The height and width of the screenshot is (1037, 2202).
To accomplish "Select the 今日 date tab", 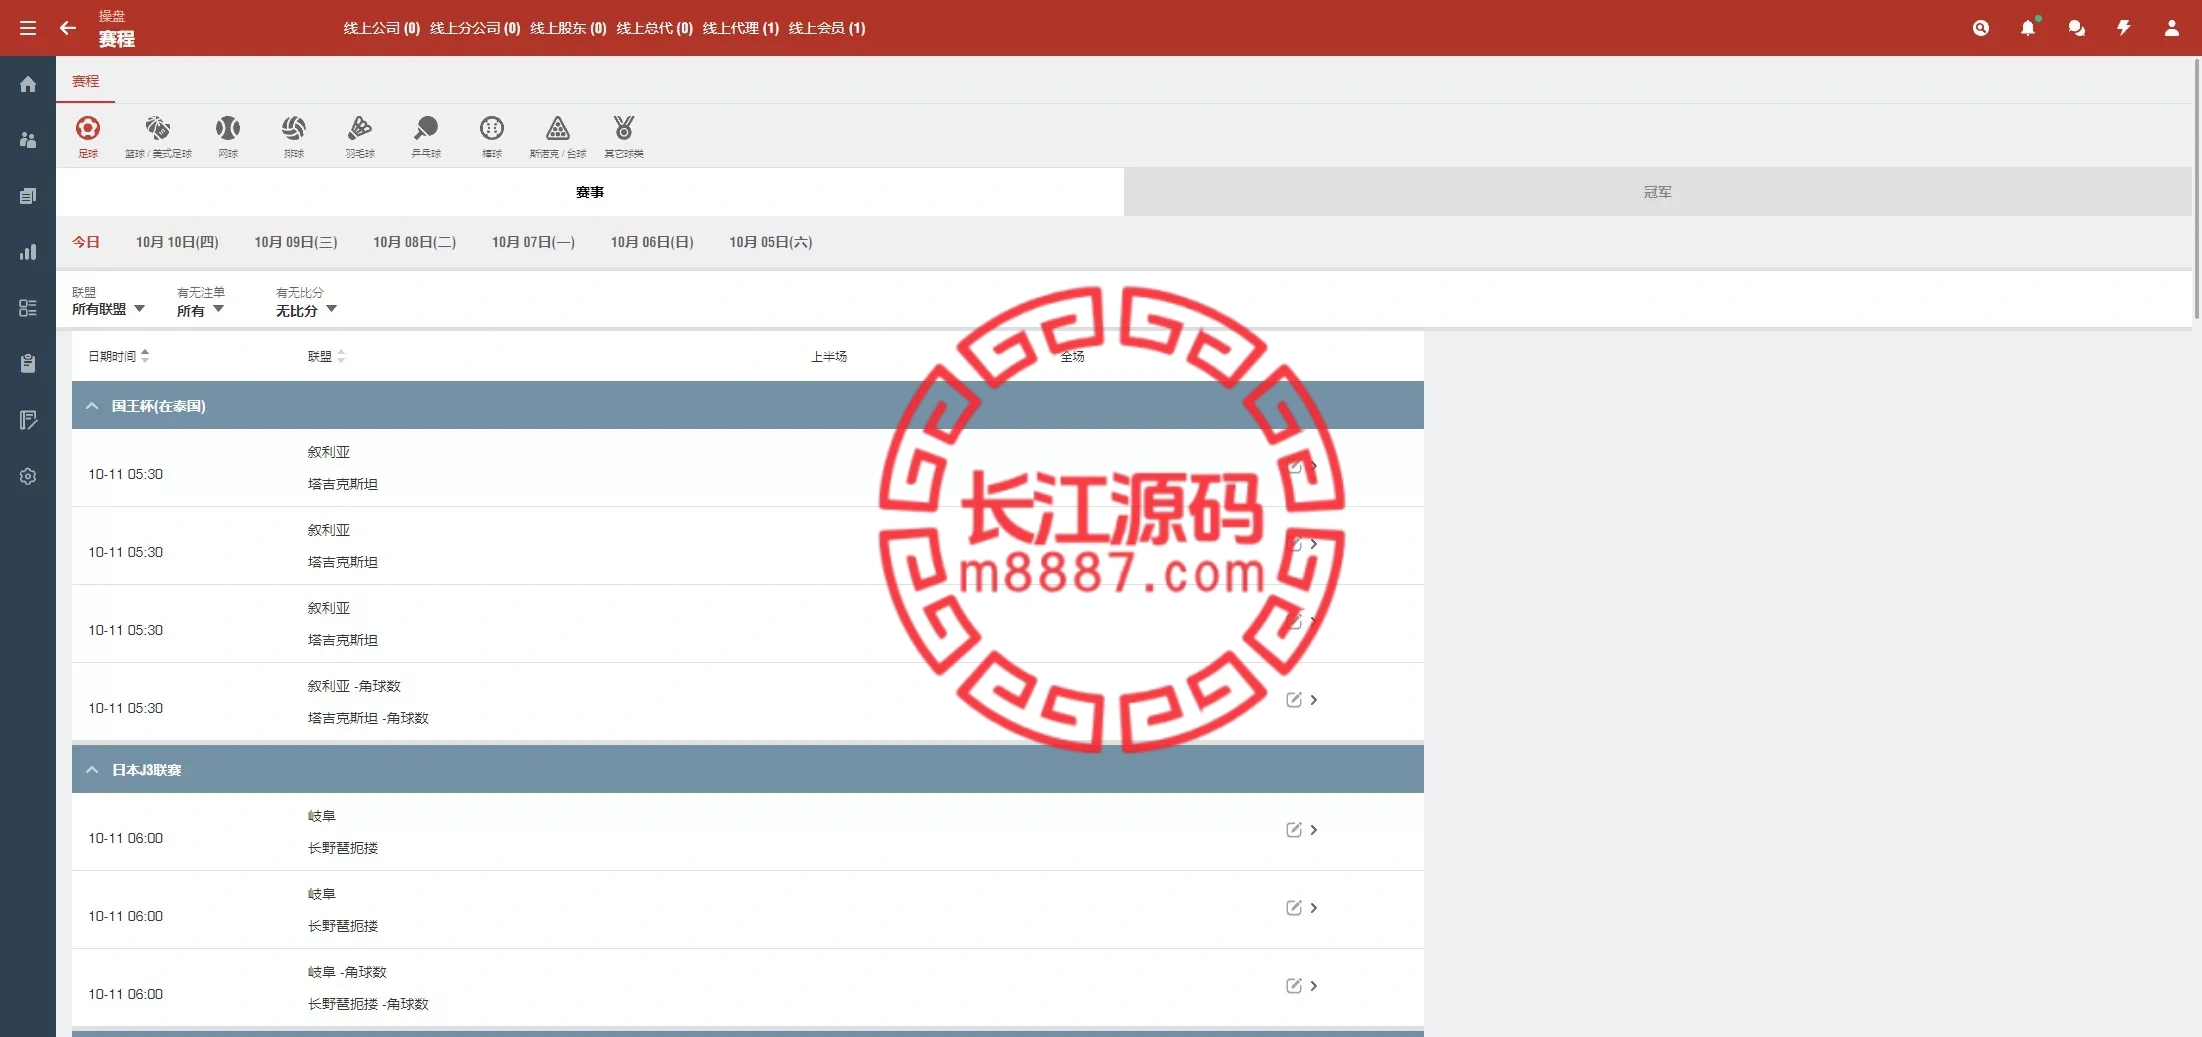I will point(86,242).
